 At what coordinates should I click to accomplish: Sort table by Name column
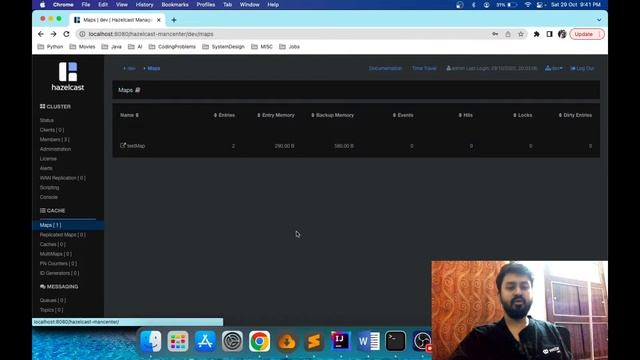pos(129,115)
